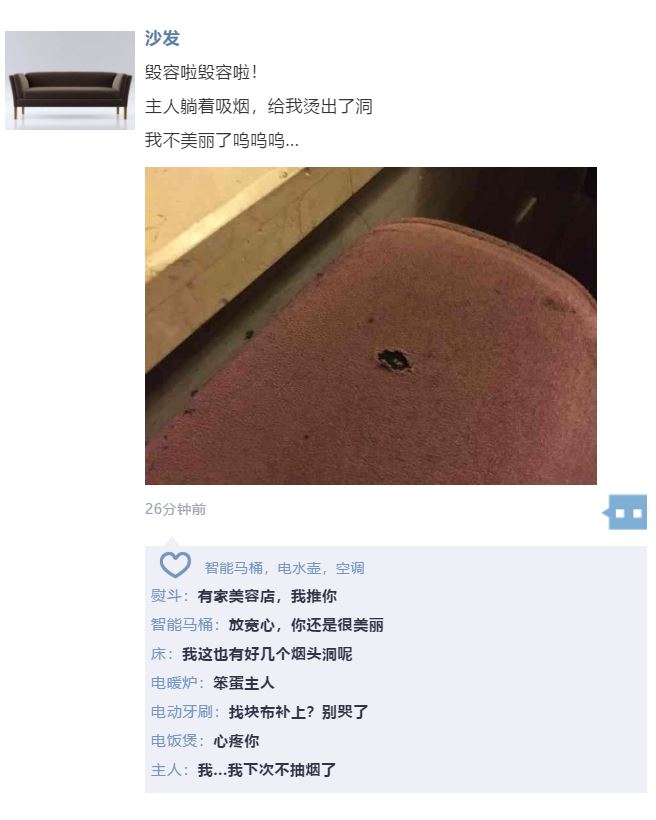Open commenter 床 profile name

(158, 654)
